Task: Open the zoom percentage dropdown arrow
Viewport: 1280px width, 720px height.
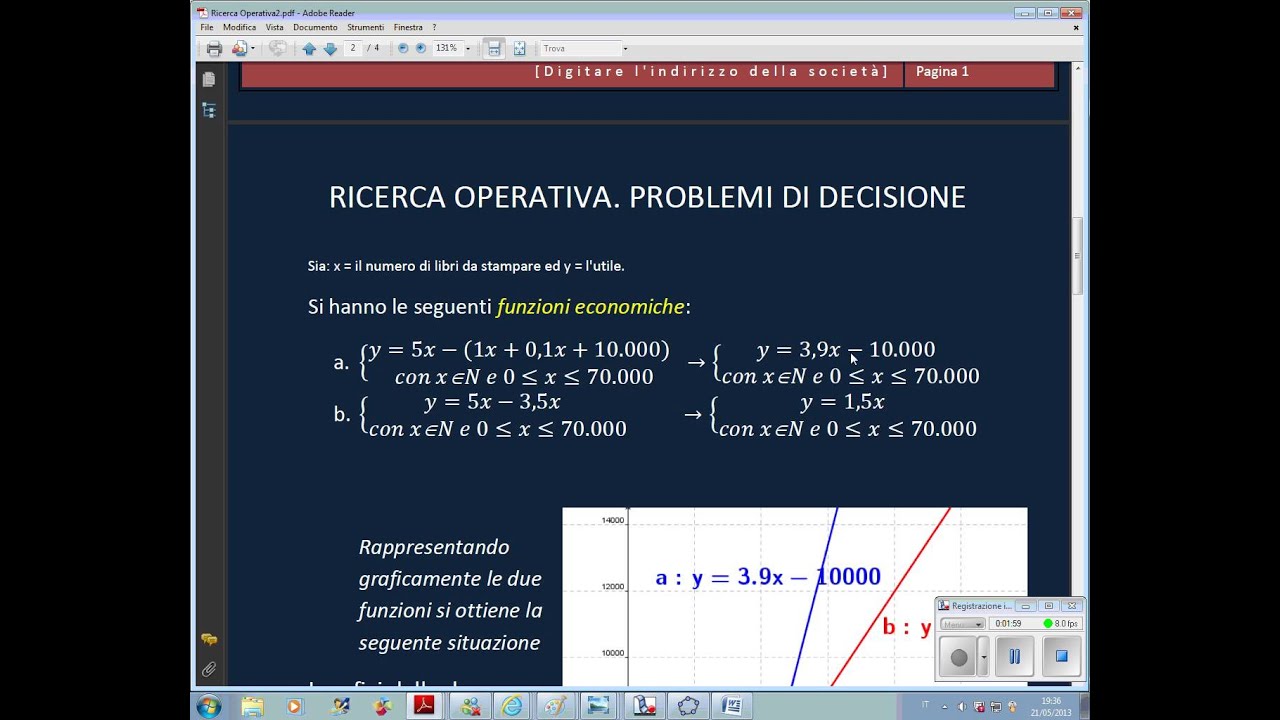Action: [x=468, y=48]
